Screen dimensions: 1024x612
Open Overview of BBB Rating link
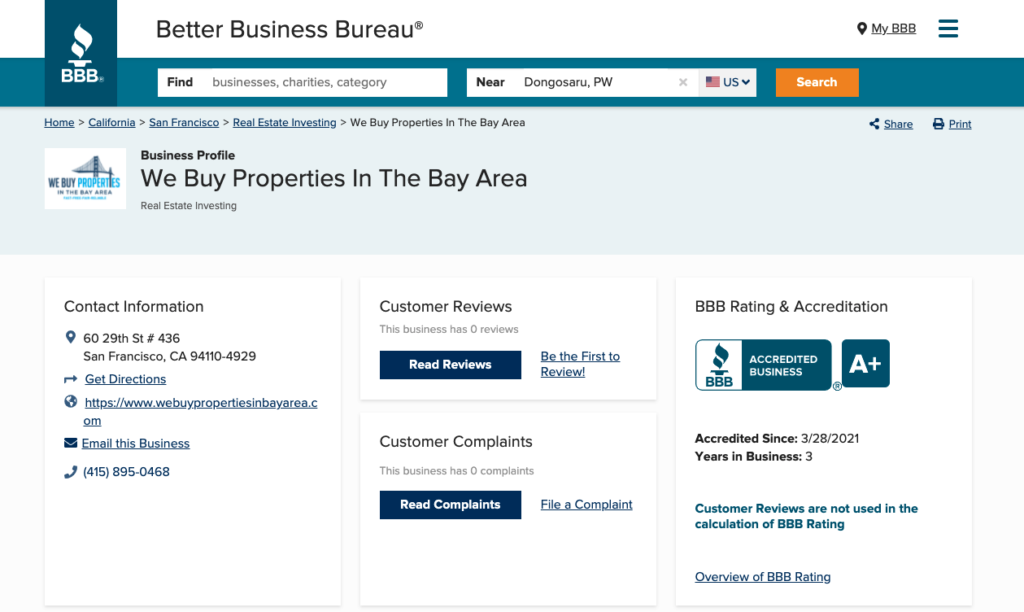pos(763,577)
